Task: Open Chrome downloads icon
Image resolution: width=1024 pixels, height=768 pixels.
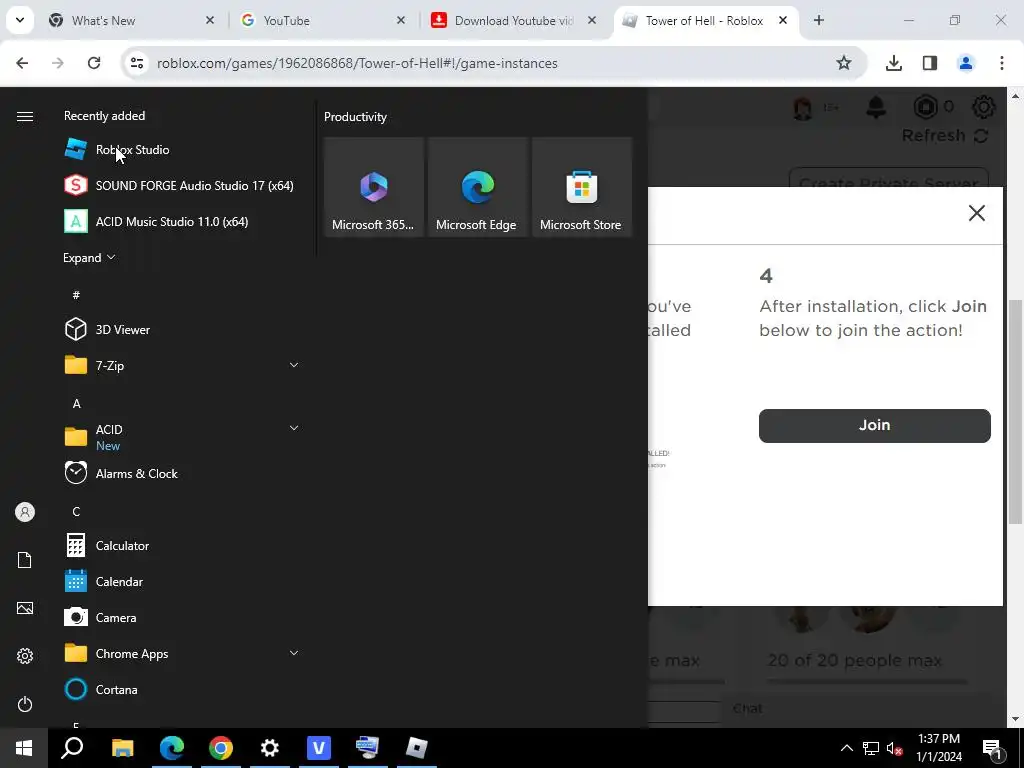Action: [x=893, y=63]
